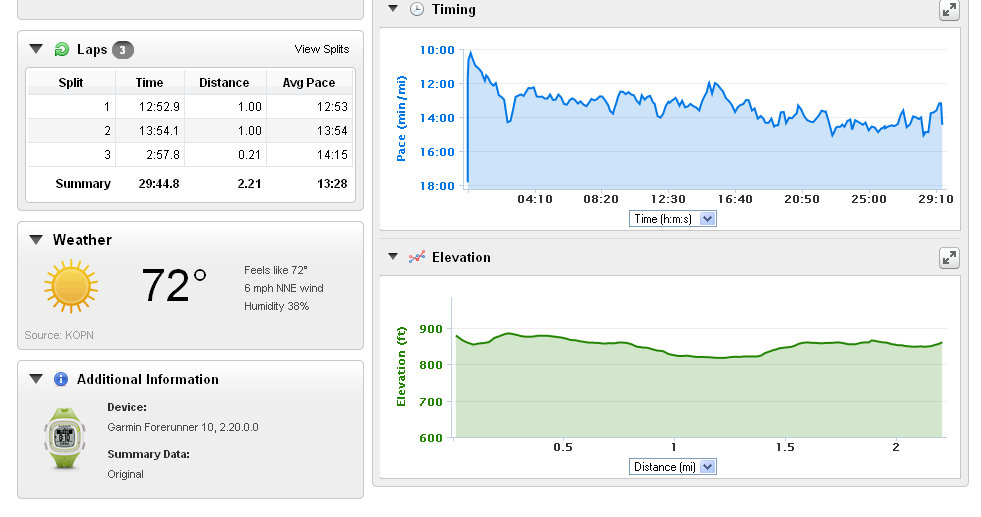Open the Time (h:m:s) axis dropdown

coord(672,218)
